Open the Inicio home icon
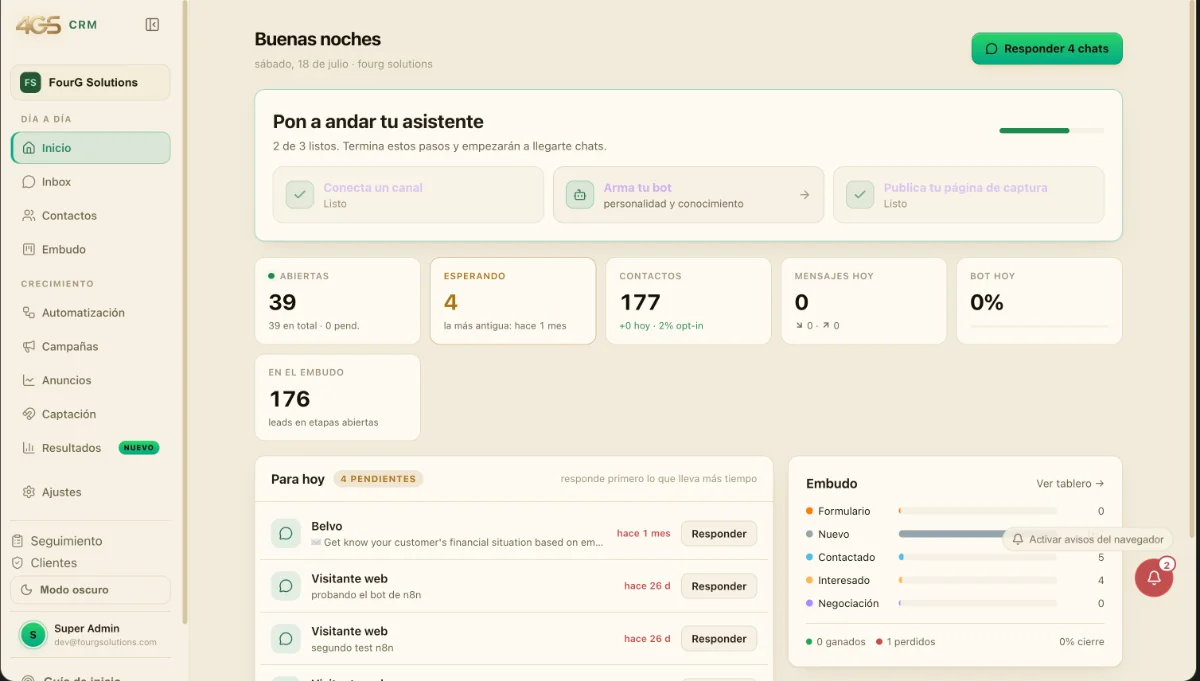Viewport: 1200px width, 681px height. pyautogui.click(x=29, y=148)
